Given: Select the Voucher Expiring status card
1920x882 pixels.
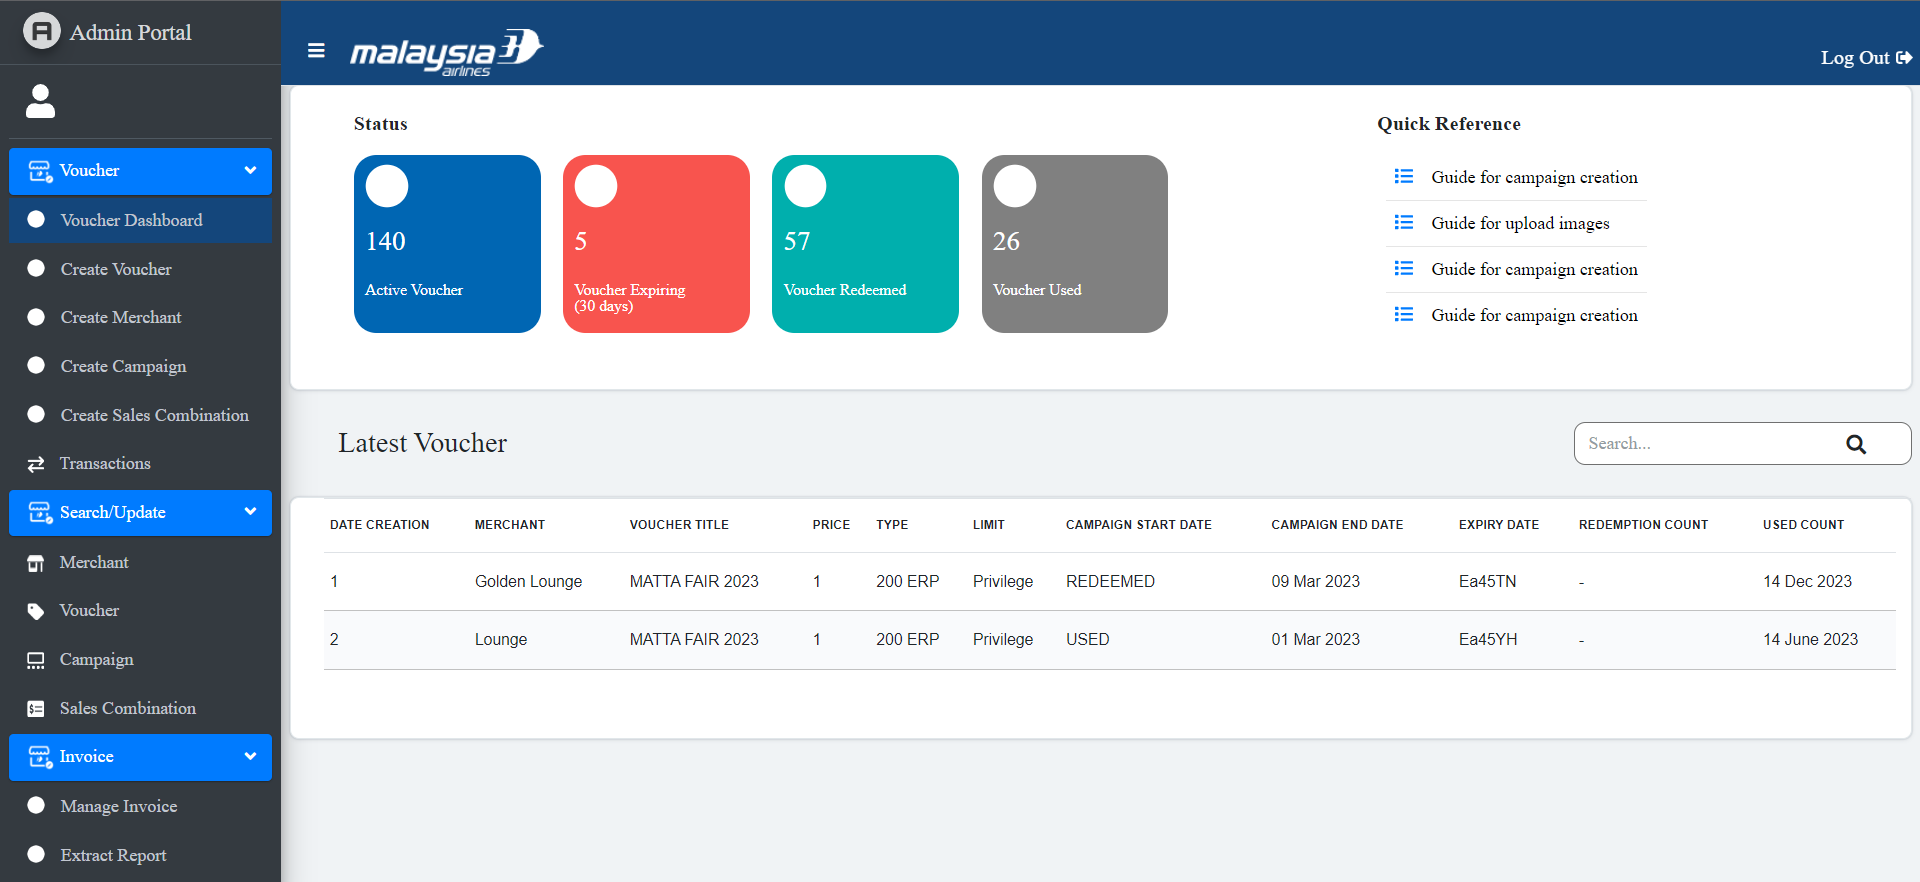Looking at the screenshot, I should click(656, 244).
